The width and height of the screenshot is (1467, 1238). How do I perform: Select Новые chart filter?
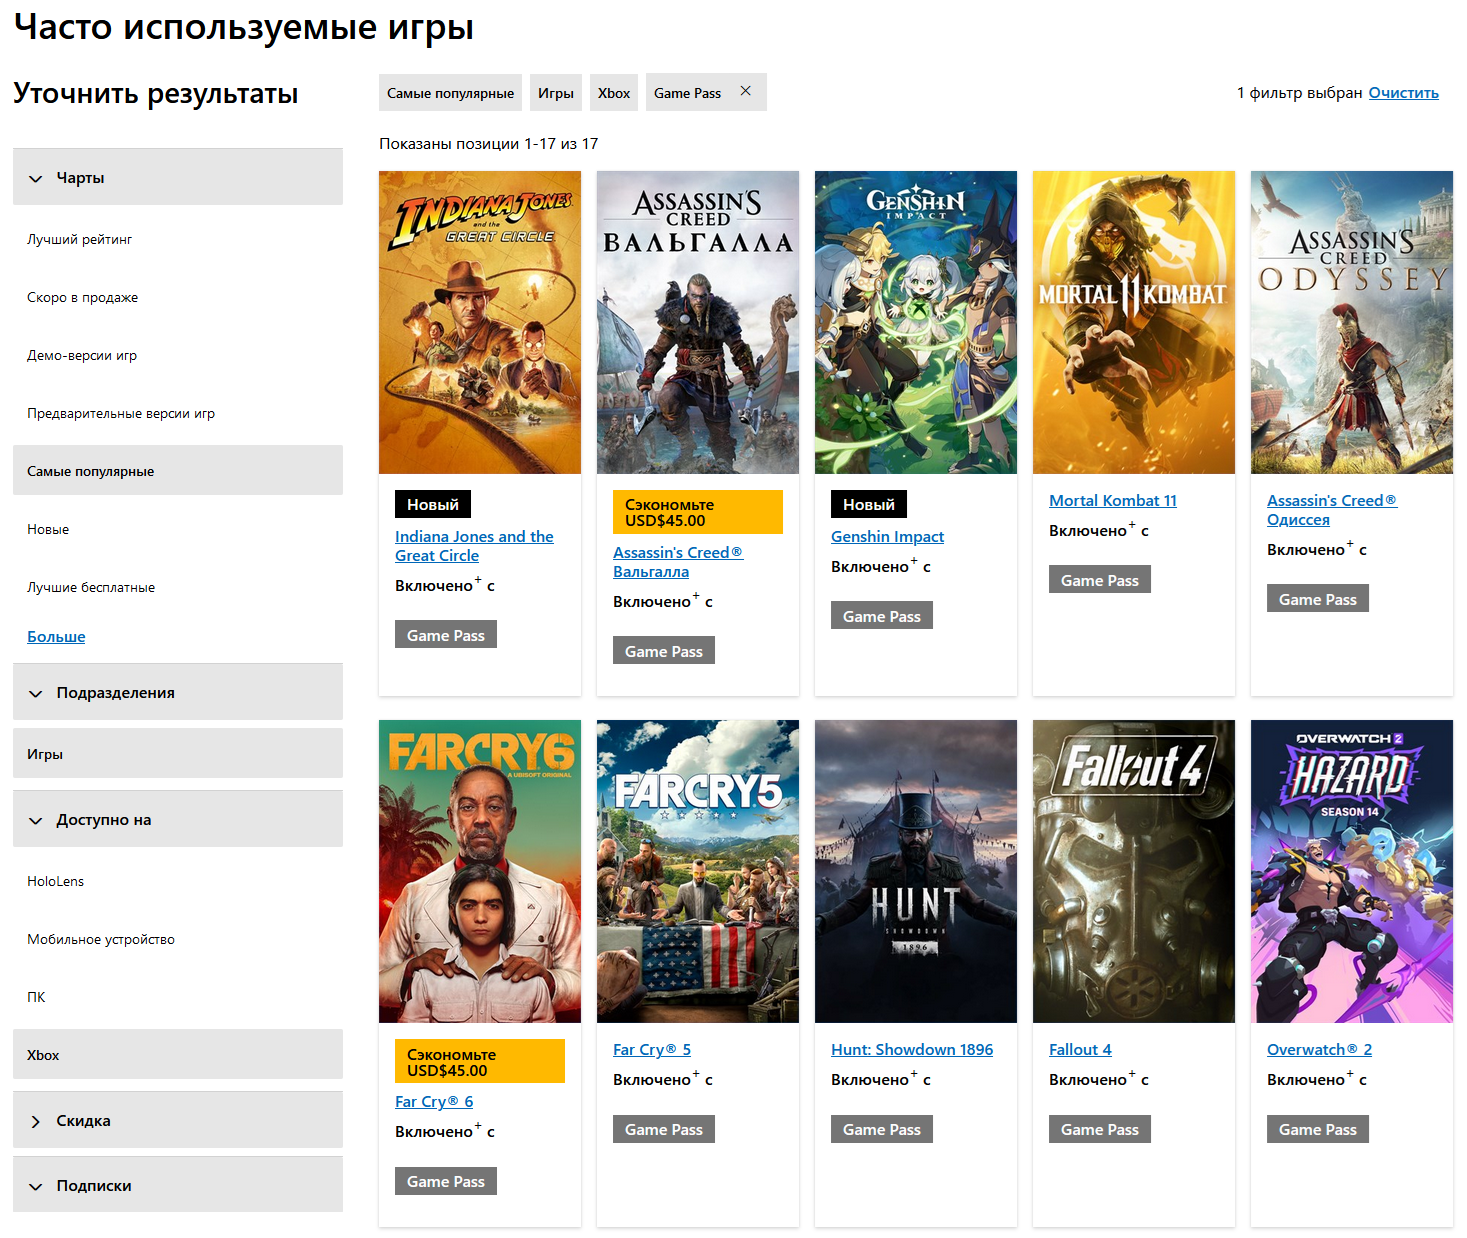pos(48,529)
